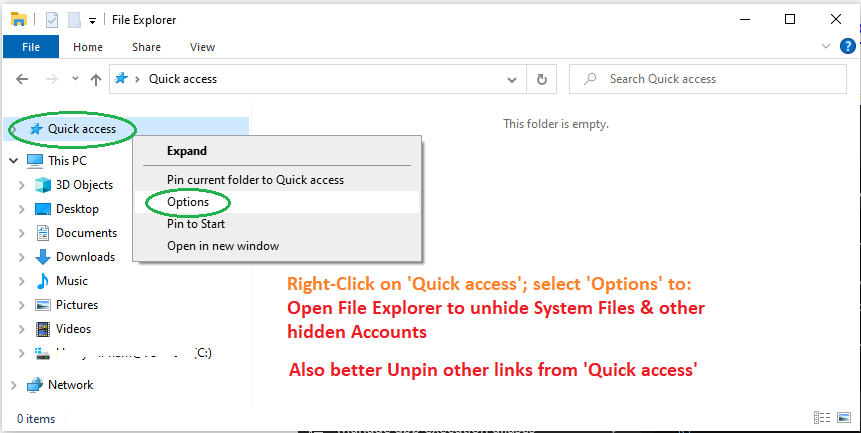Viewport: 861px width, 433px height.
Task: Expand the Downloads folder tree node
Action: point(21,257)
